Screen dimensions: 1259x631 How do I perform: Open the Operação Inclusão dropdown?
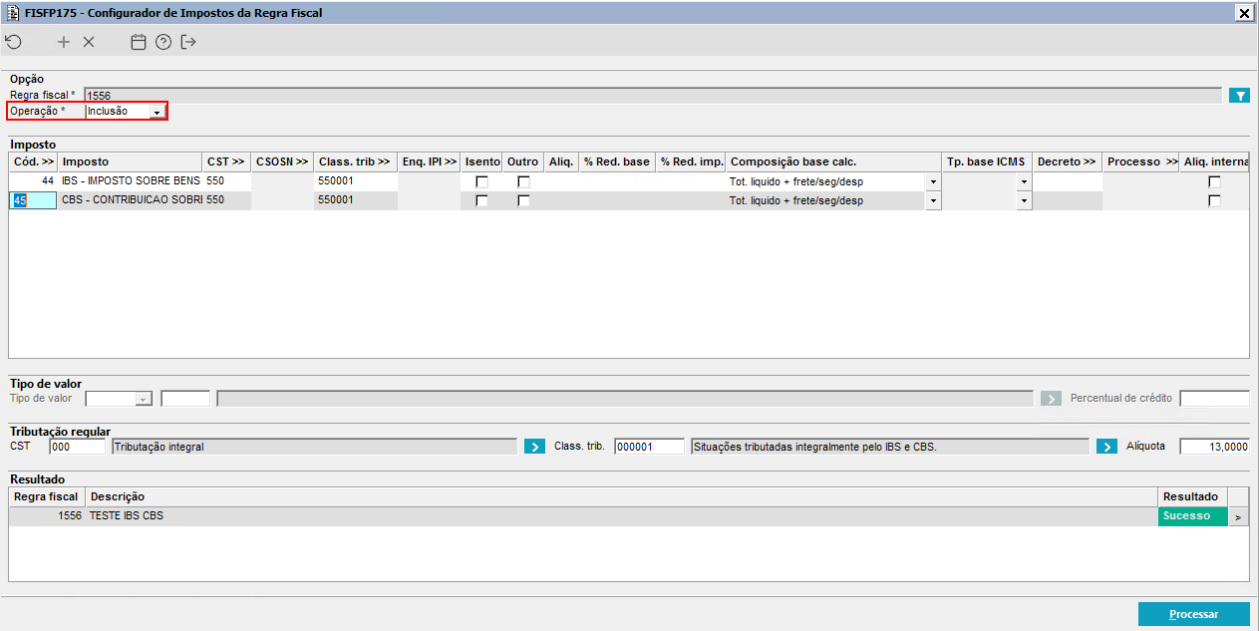(x=157, y=112)
